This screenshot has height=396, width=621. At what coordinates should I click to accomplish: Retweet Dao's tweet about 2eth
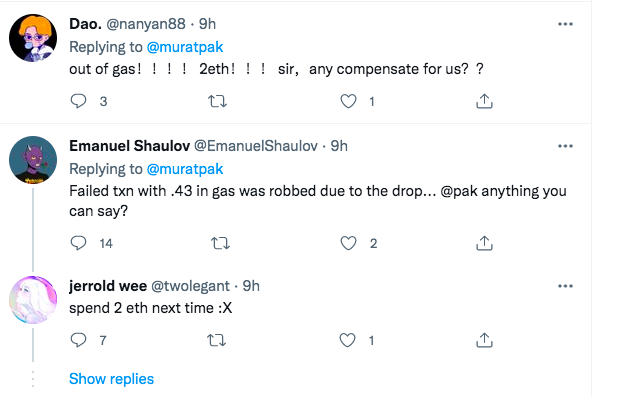click(x=217, y=101)
